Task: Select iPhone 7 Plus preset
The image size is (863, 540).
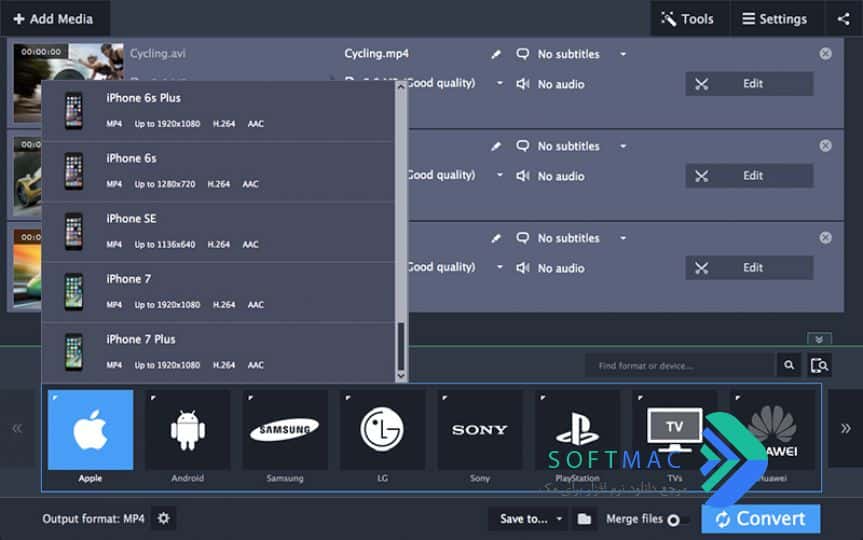Action: tap(219, 352)
